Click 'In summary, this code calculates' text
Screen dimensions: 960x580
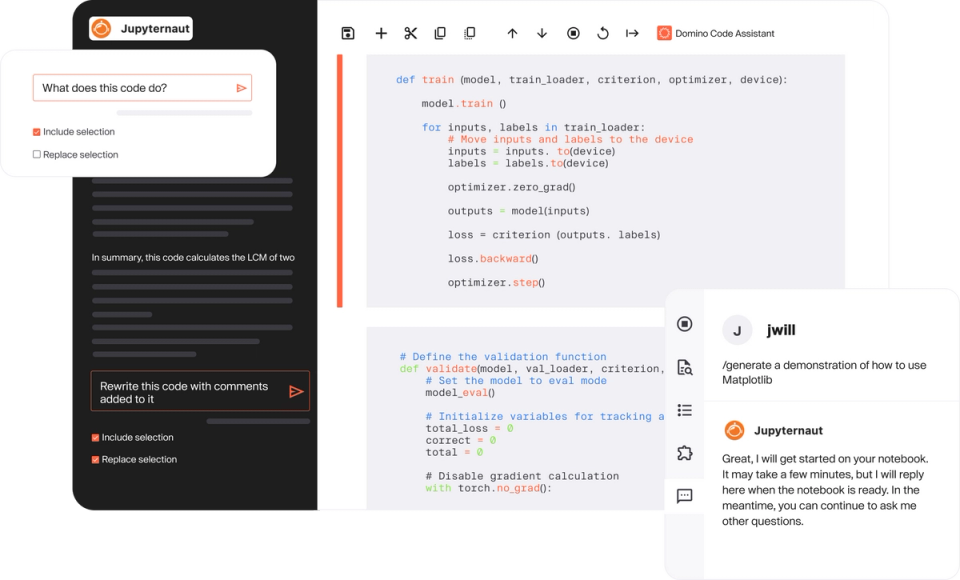[x=193, y=257]
